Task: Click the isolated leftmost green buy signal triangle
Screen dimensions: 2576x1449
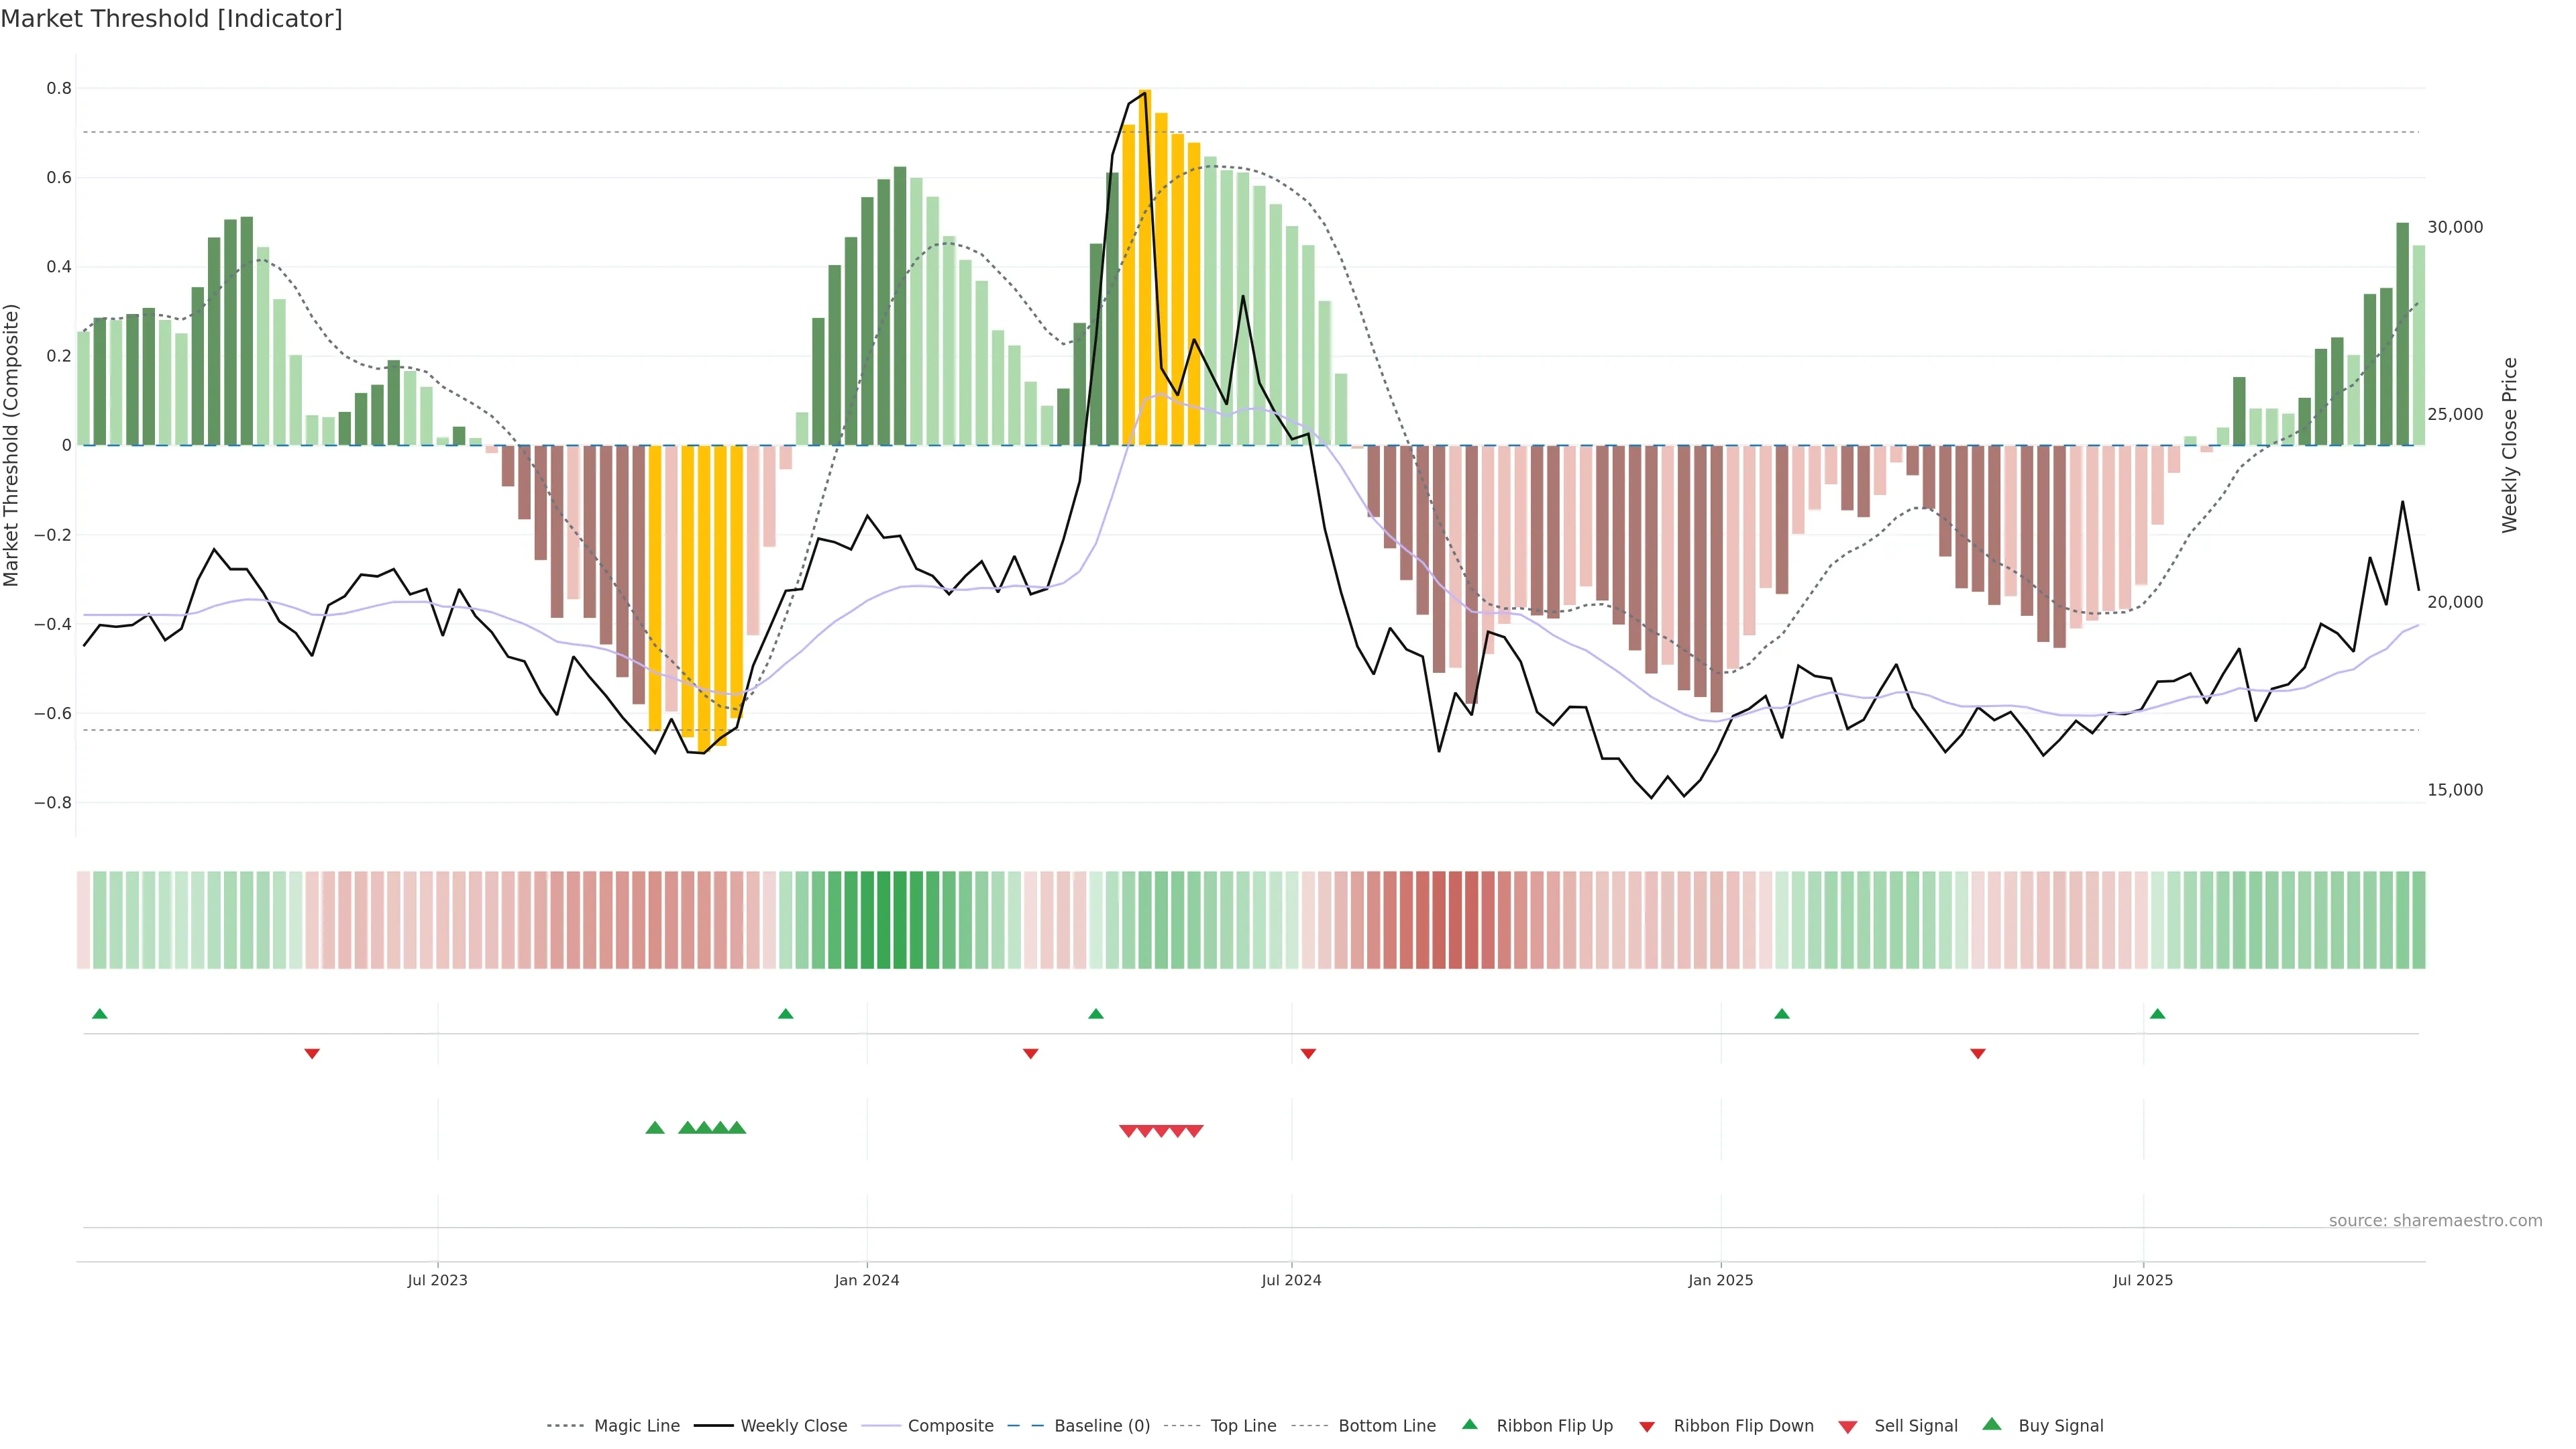Action: click(655, 1128)
